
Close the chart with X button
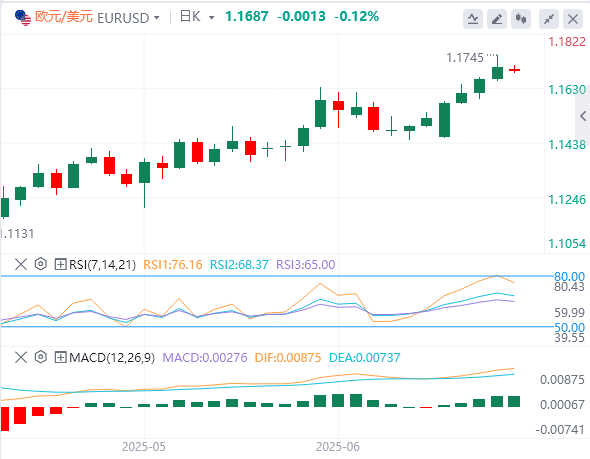pos(573,19)
